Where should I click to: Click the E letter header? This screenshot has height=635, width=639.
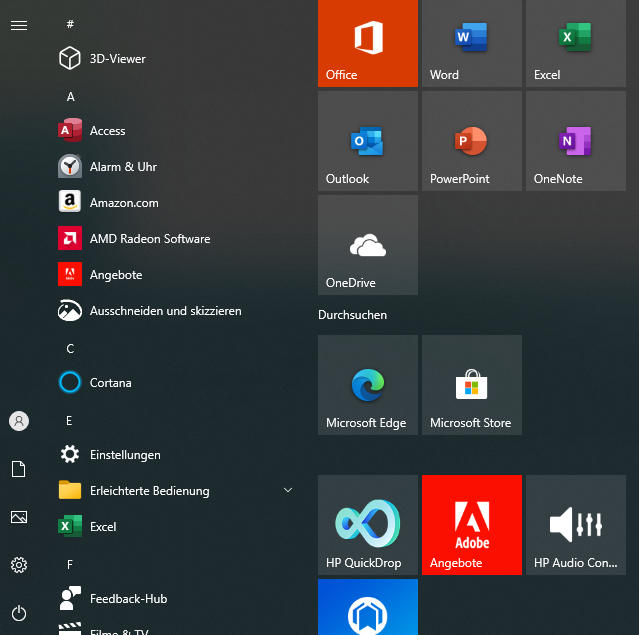[69, 421]
